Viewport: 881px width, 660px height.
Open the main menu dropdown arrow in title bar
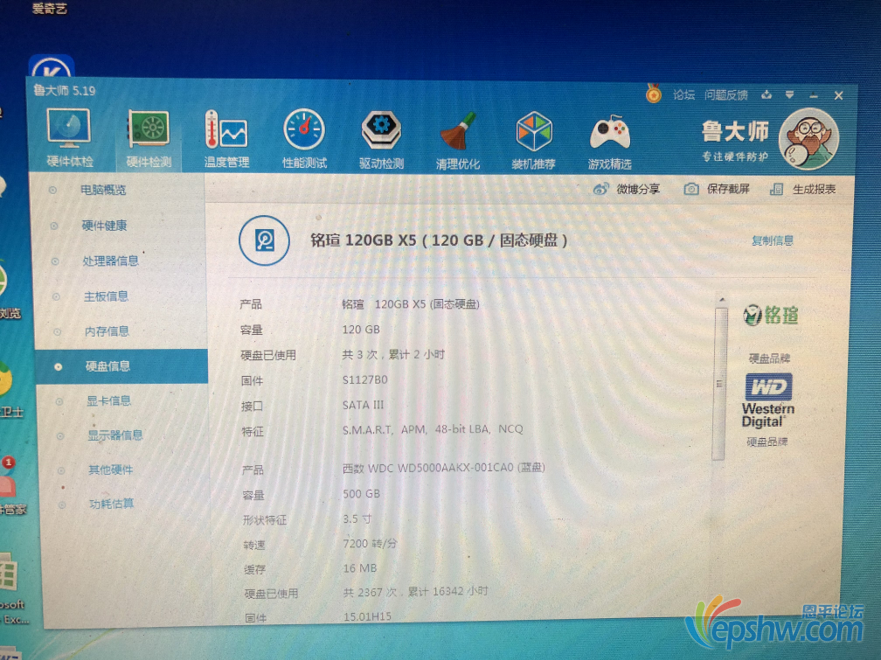(x=789, y=95)
